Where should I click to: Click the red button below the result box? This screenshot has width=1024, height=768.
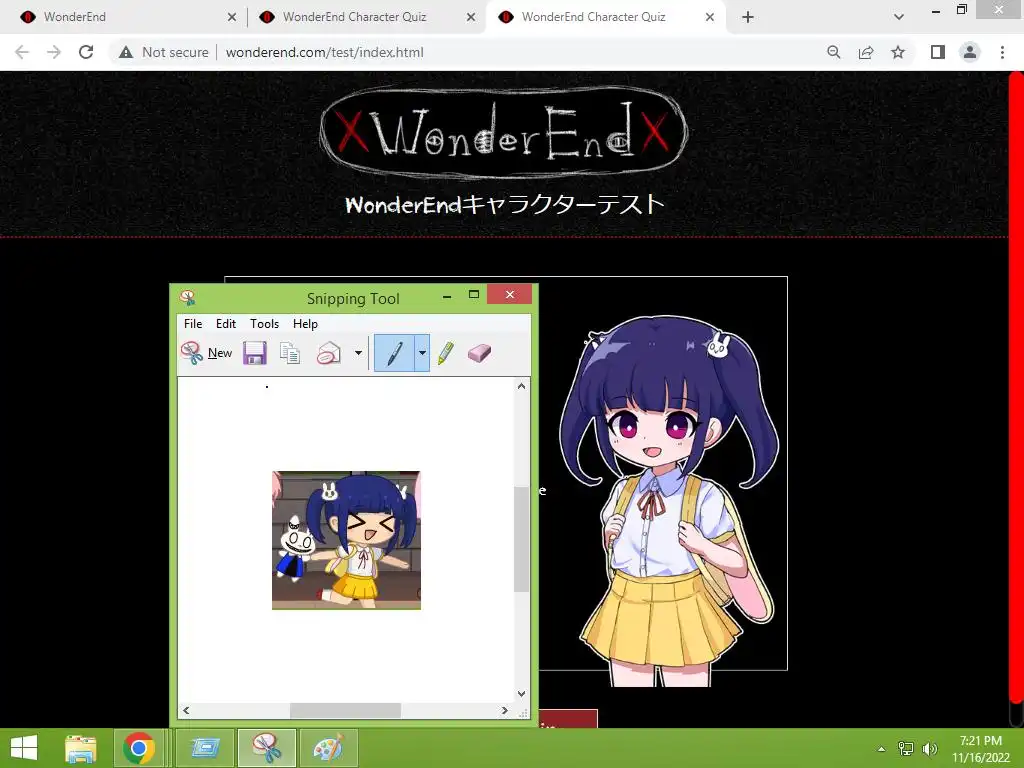568,718
